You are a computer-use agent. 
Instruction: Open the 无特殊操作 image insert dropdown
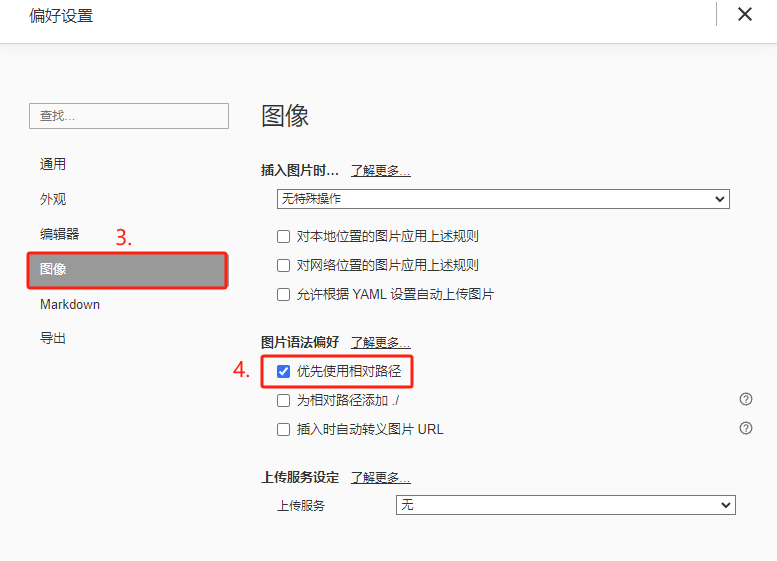click(x=503, y=199)
